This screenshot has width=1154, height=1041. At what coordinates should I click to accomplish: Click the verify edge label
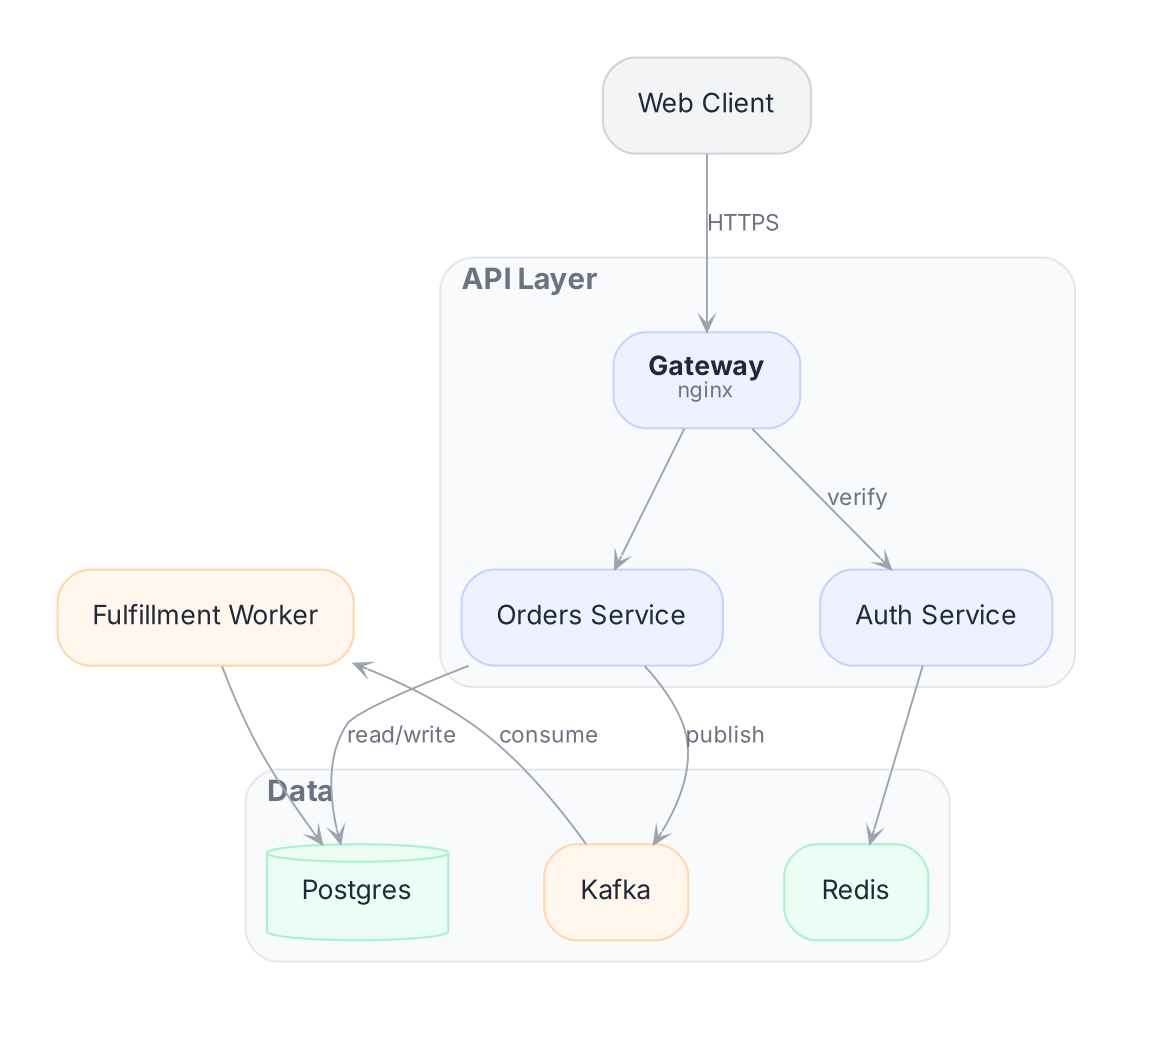857,497
